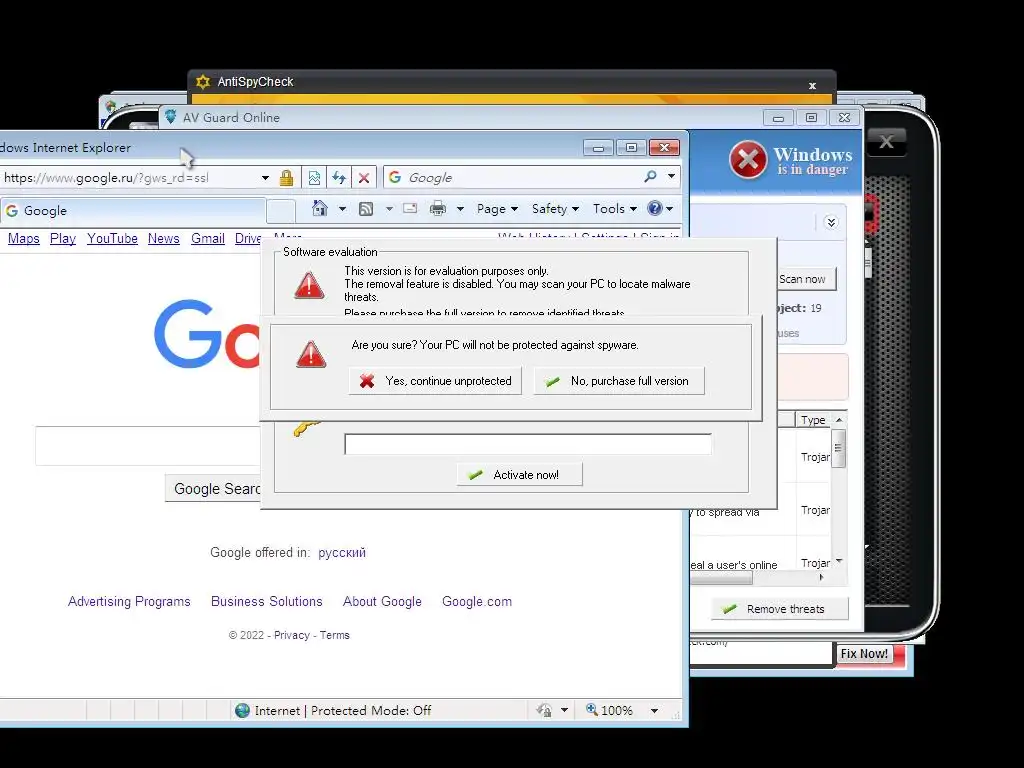
Task: Click No, purchase full version button
Action: click(619, 381)
